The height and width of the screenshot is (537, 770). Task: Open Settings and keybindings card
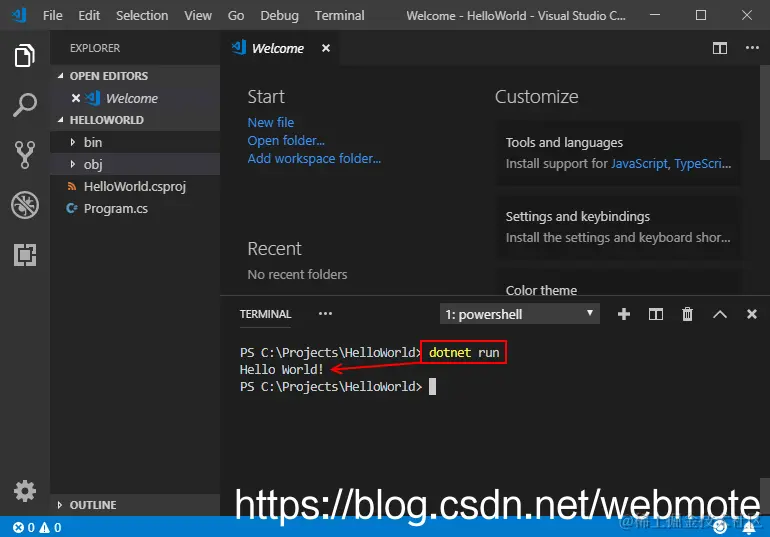[618, 227]
